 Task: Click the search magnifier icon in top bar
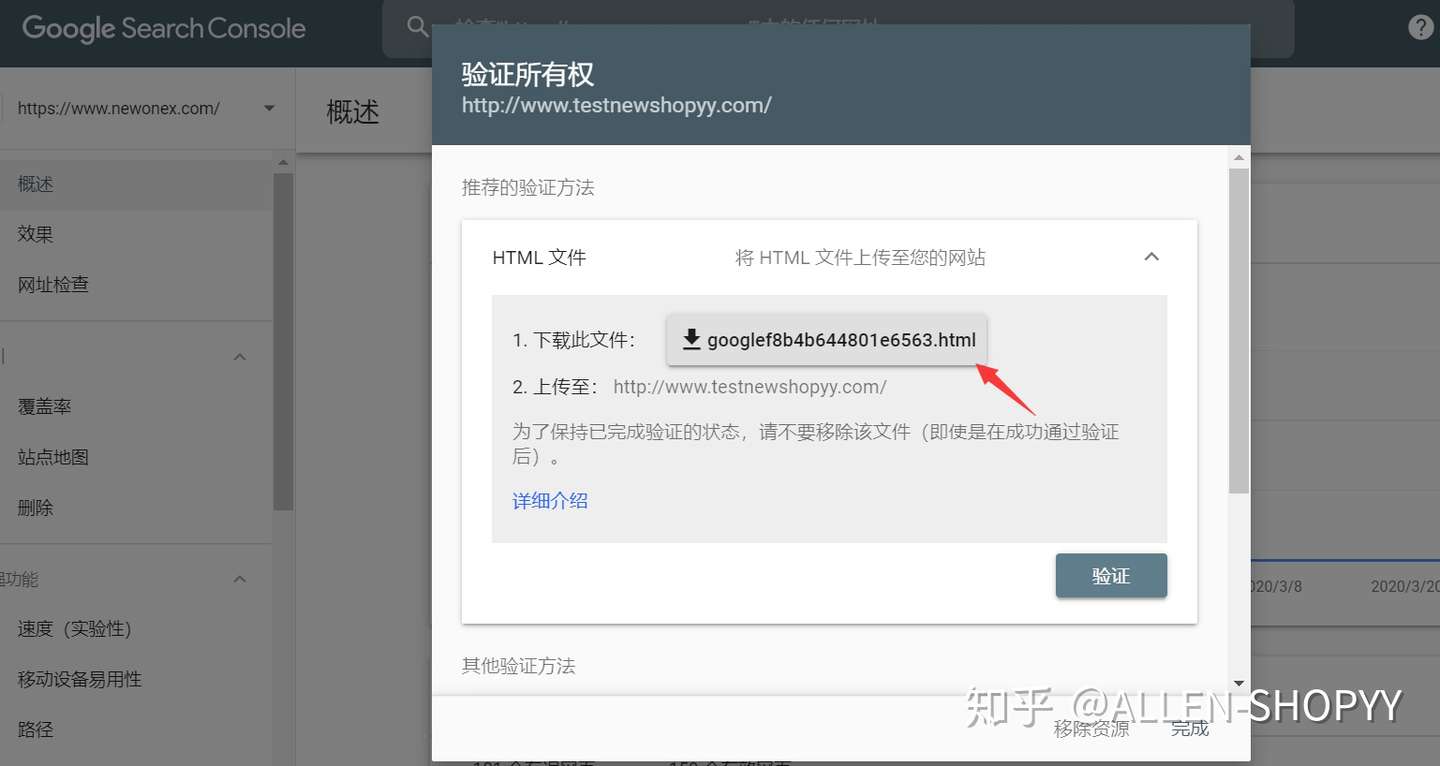pos(418,27)
